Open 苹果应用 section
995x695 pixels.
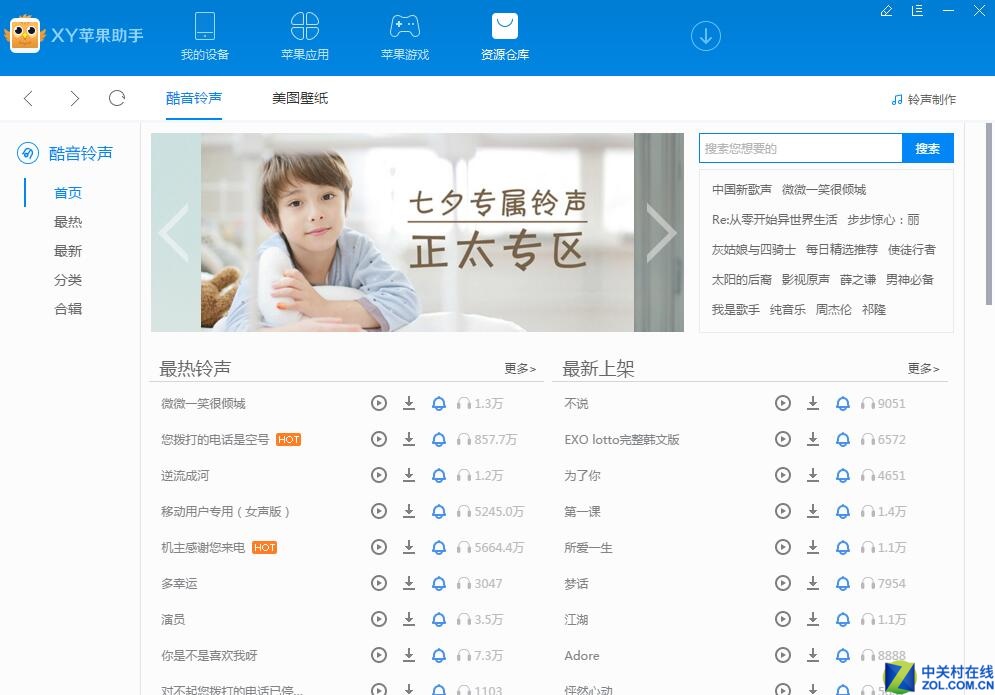coord(305,37)
